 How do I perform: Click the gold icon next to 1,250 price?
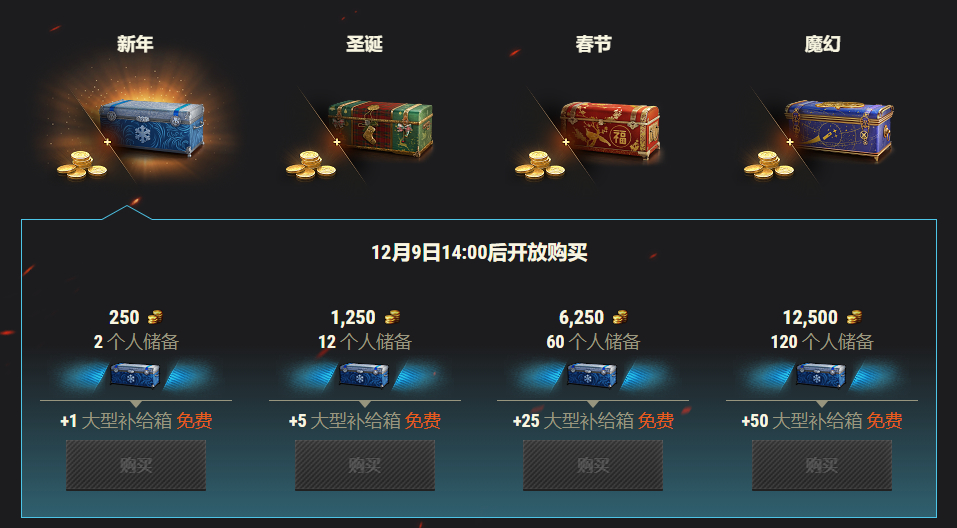click(392, 317)
